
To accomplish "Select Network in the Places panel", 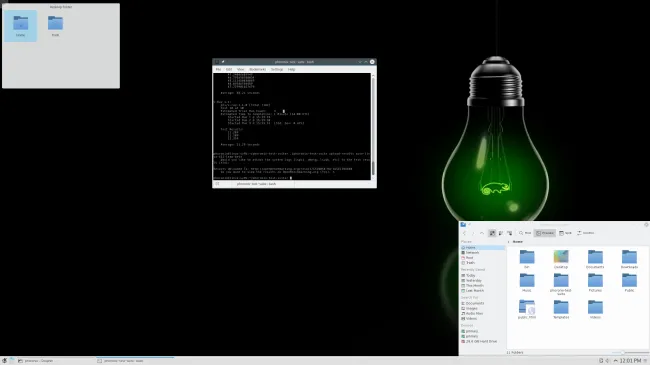I will 472,253.
